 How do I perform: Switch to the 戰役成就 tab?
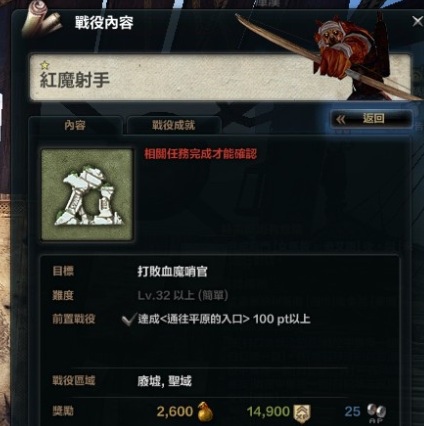[173, 125]
